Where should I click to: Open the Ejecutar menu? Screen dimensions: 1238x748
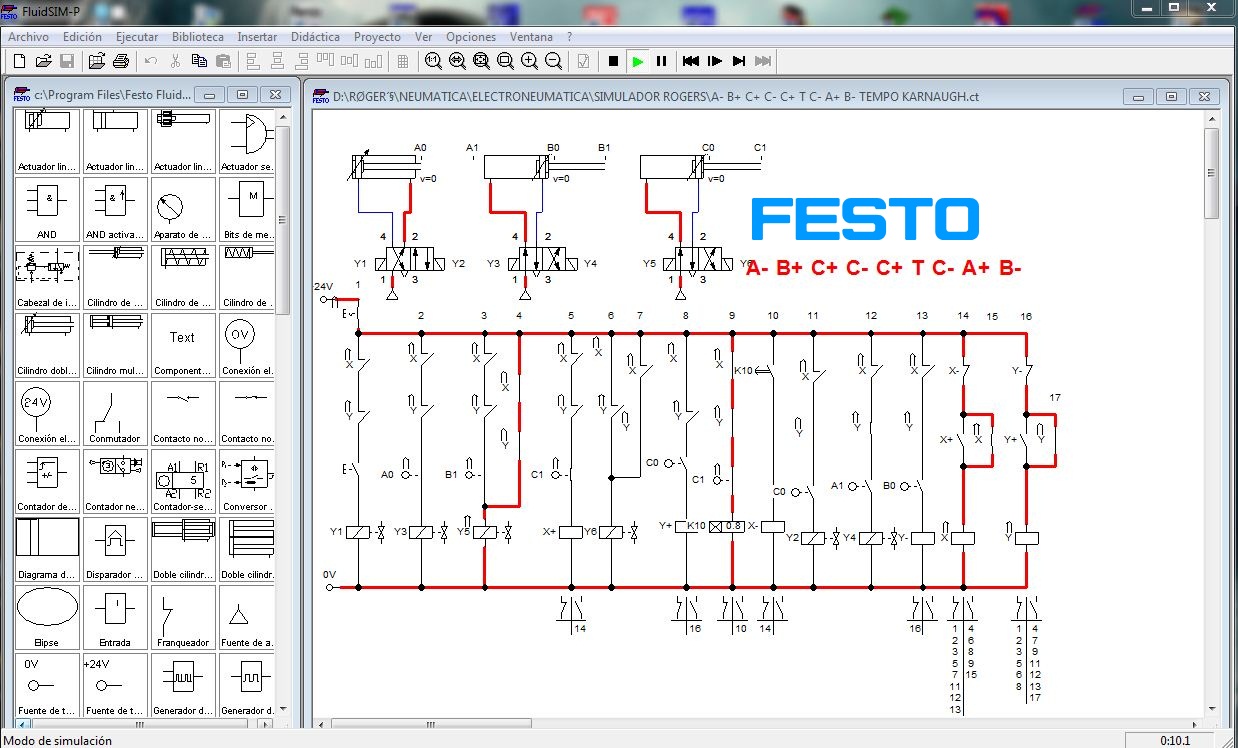pos(137,37)
